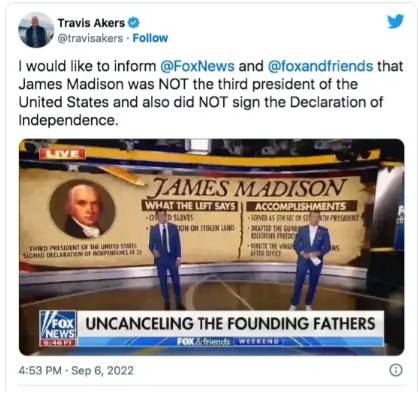Open the @foxandfriends mention link
419x404 pixels.
(320, 66)
